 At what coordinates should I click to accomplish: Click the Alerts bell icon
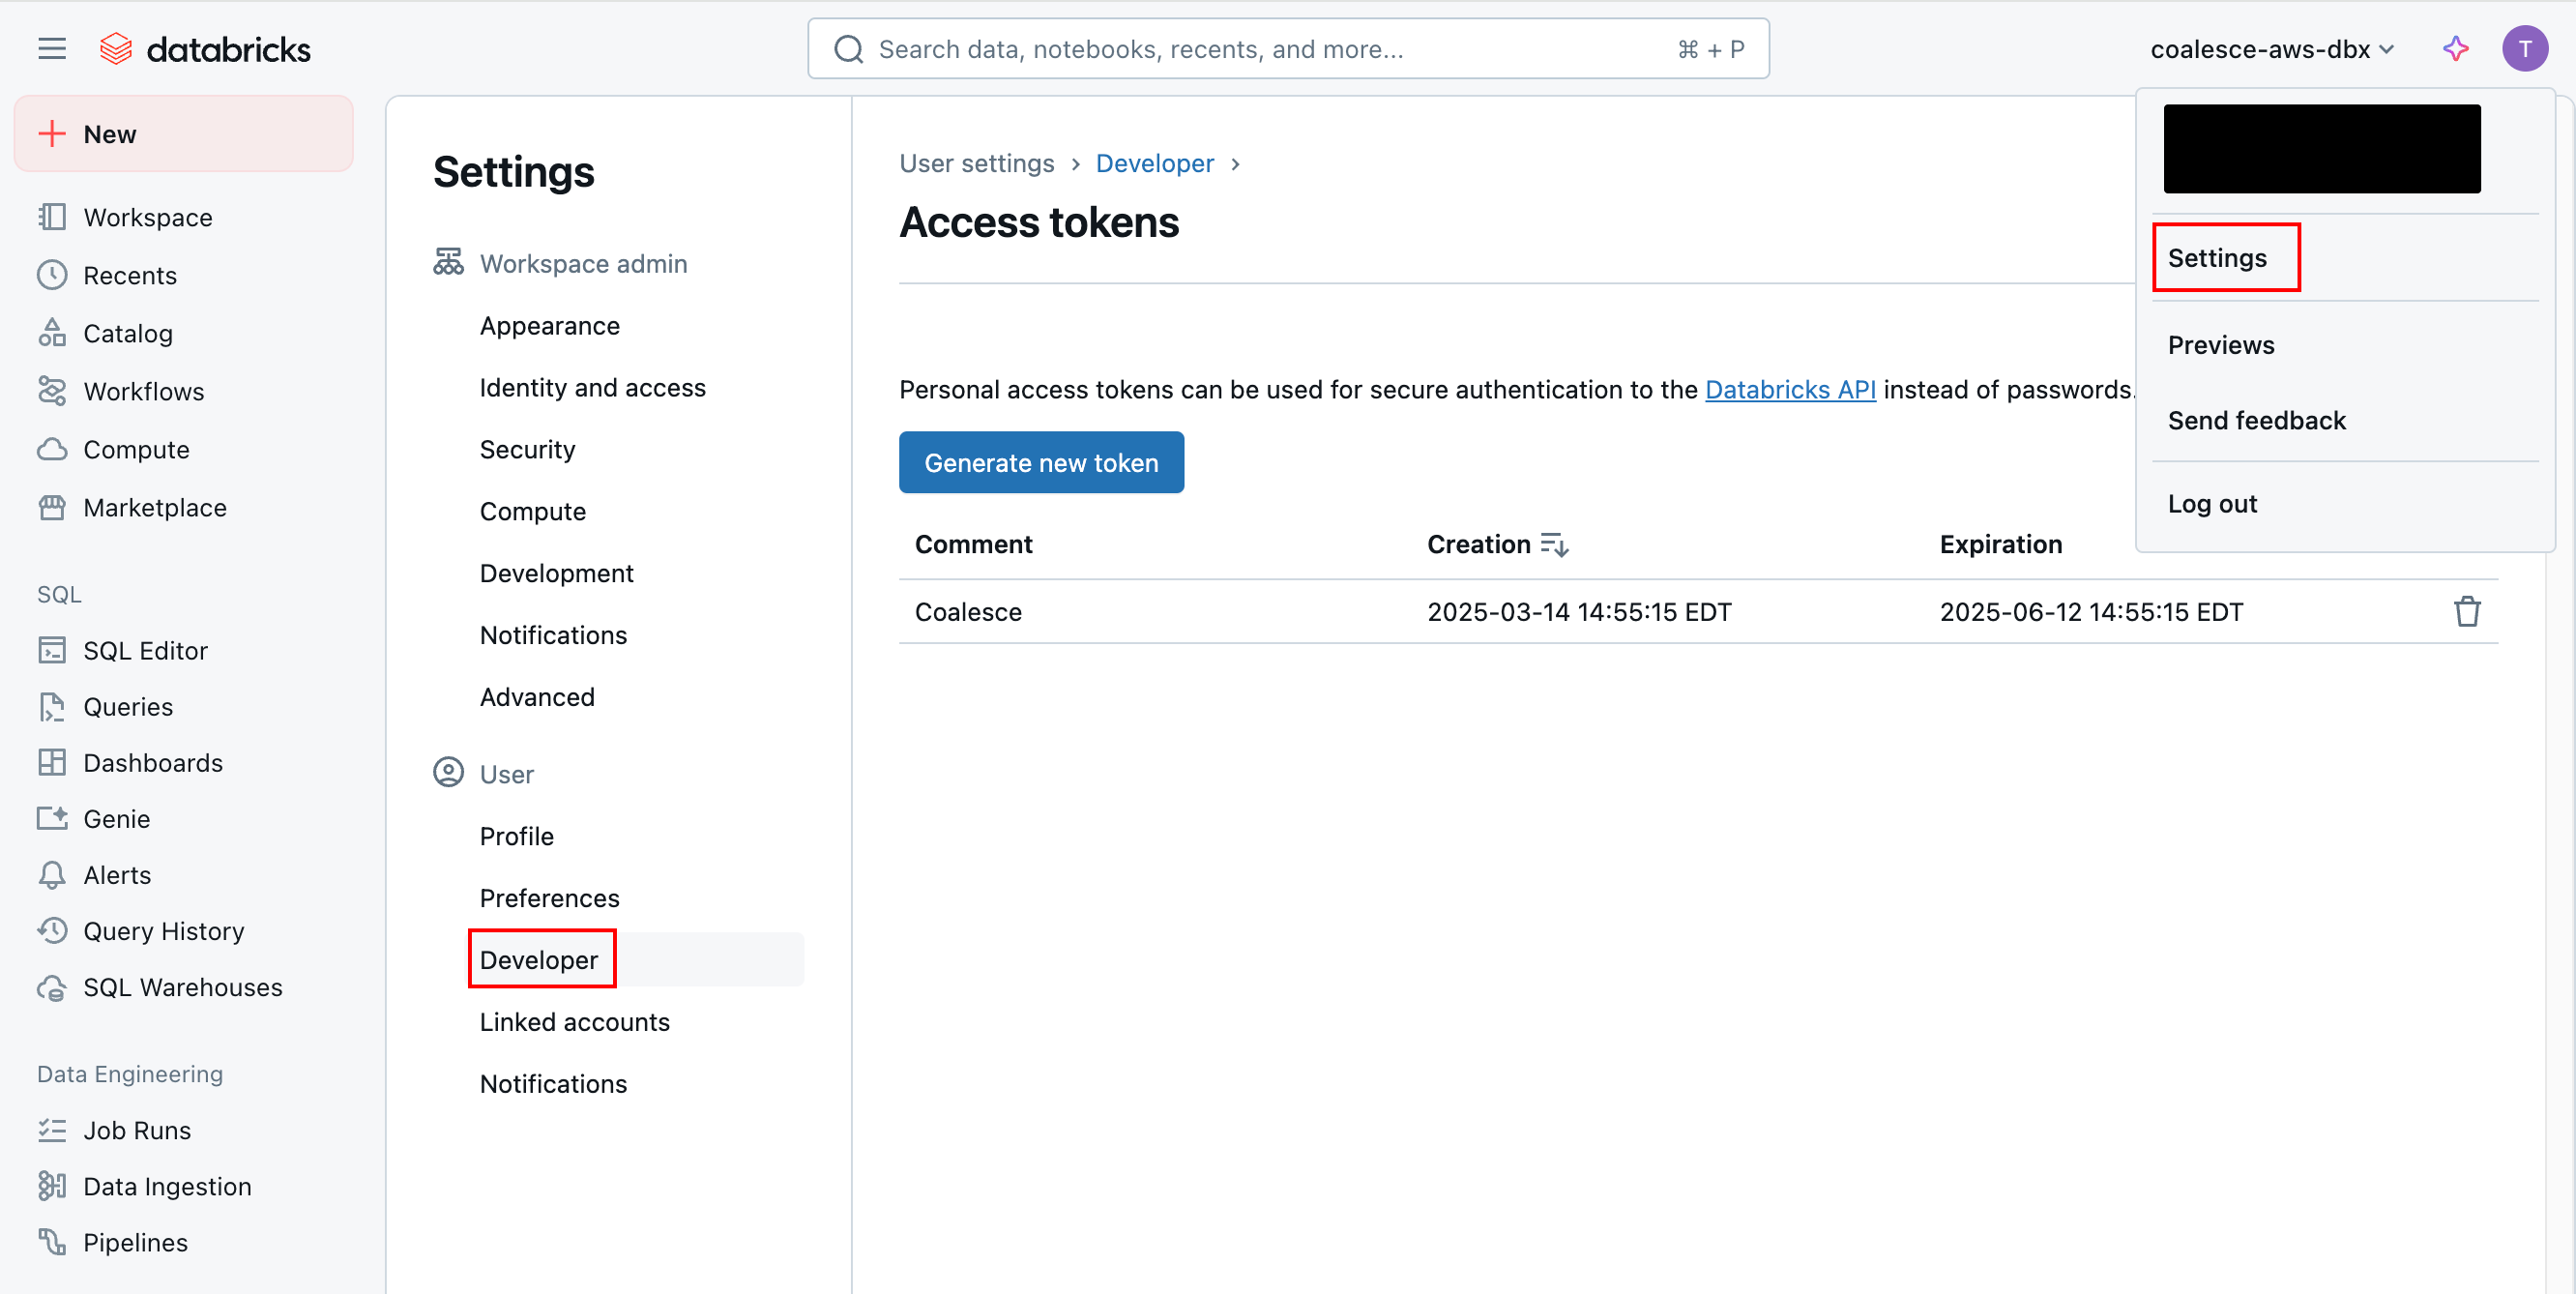tap(52, 874)
